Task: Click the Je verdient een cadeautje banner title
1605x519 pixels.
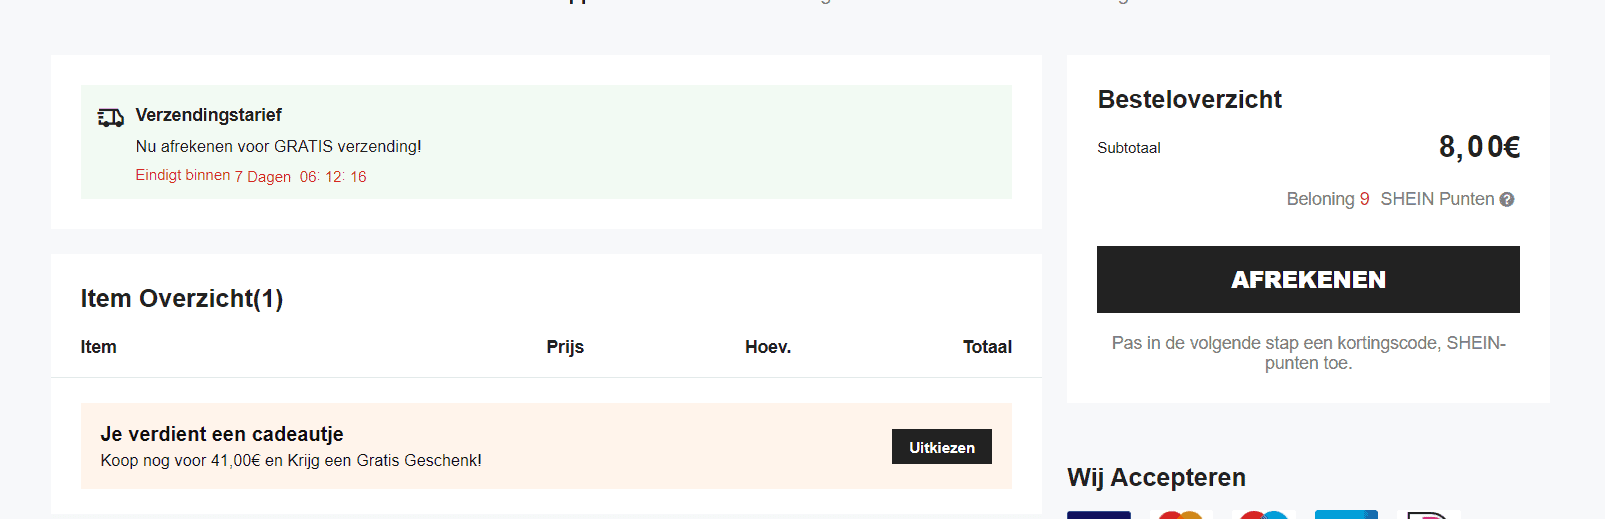Action: point(222,434)
